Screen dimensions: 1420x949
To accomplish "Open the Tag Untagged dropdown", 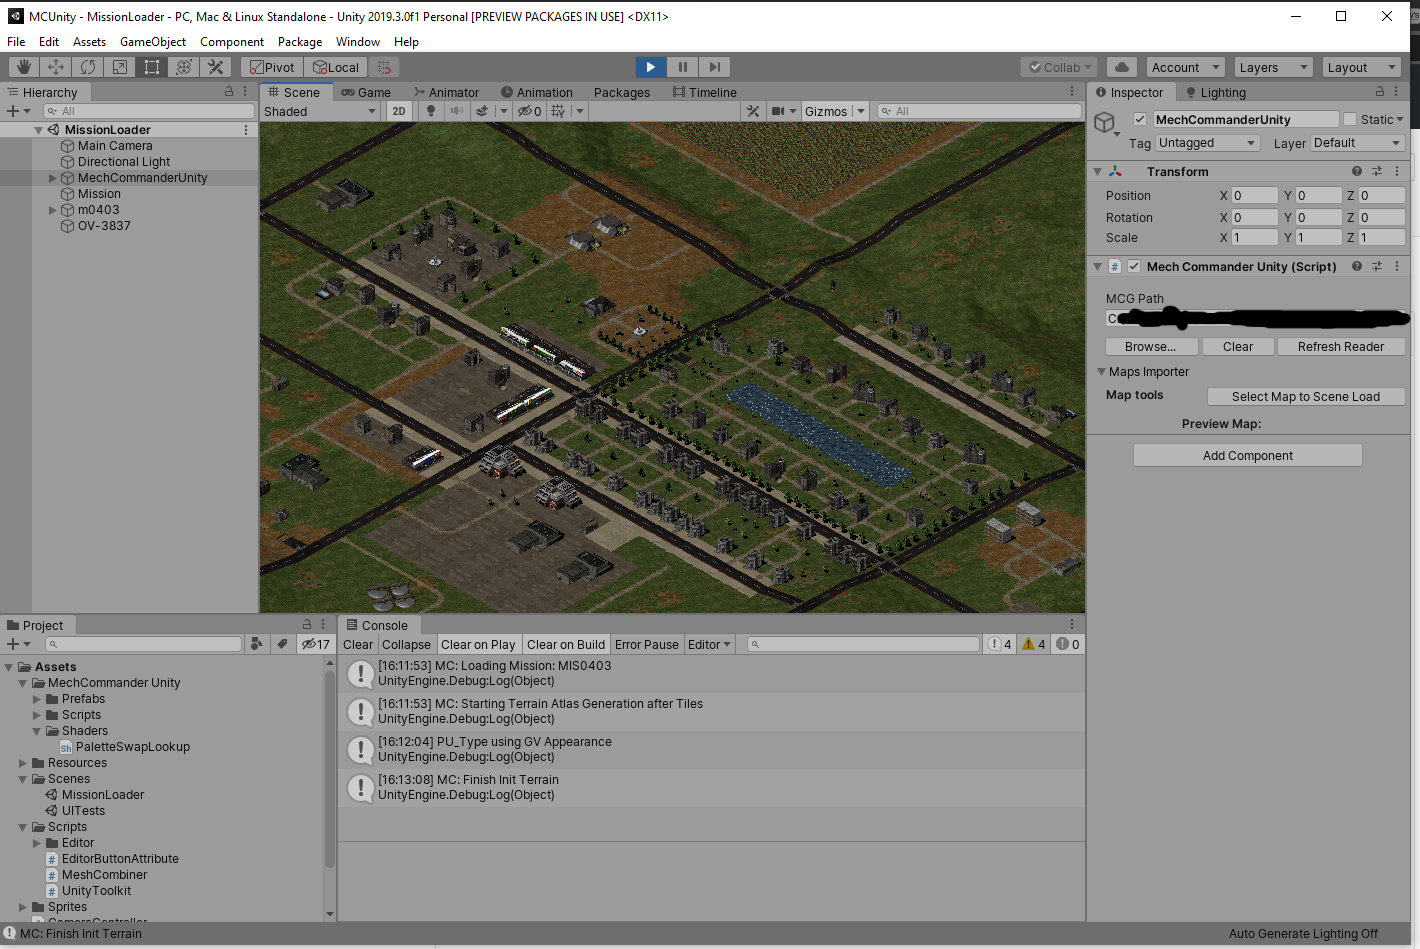I will click(1208, 143).
